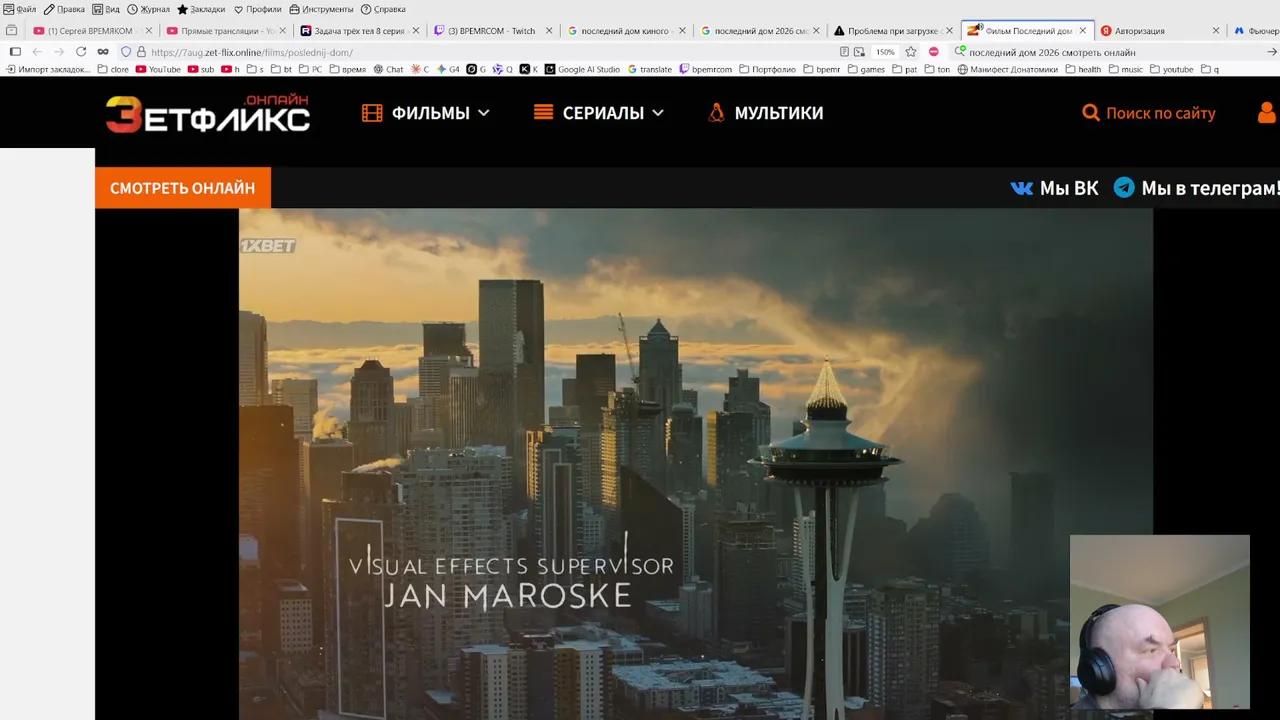
Task: Open the Закладки menu
Action: click(201, 9)
